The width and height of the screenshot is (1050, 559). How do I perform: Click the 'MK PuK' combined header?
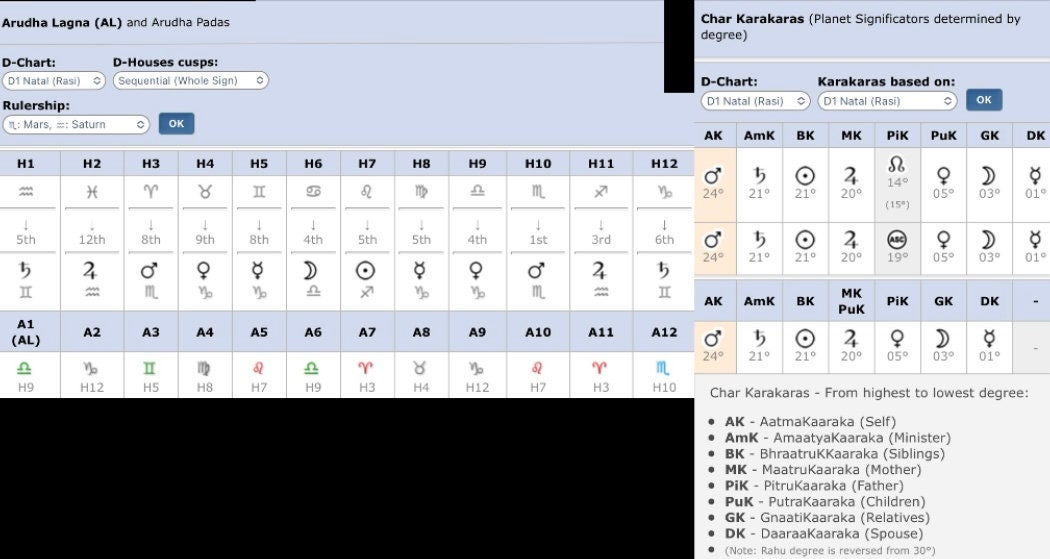[851, 301]
